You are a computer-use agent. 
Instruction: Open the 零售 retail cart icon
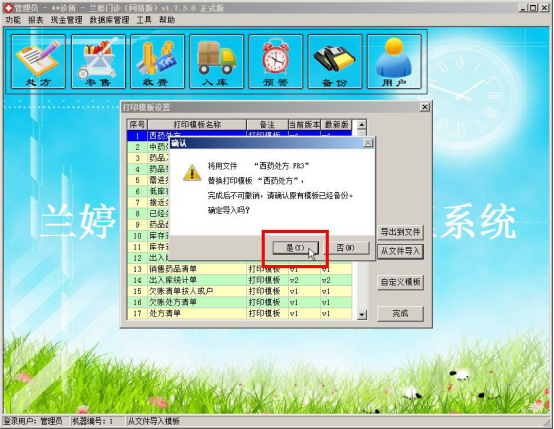point(98,61)
